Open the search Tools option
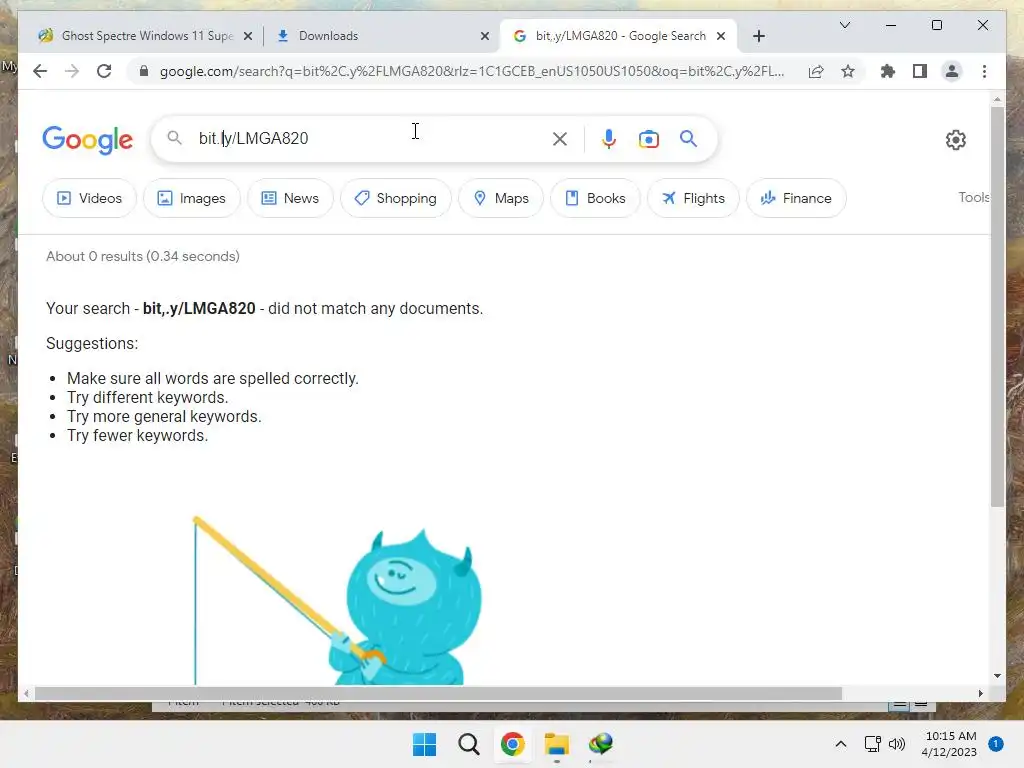This screenshot has height=768, width=1024. click(x=974, y=197)
